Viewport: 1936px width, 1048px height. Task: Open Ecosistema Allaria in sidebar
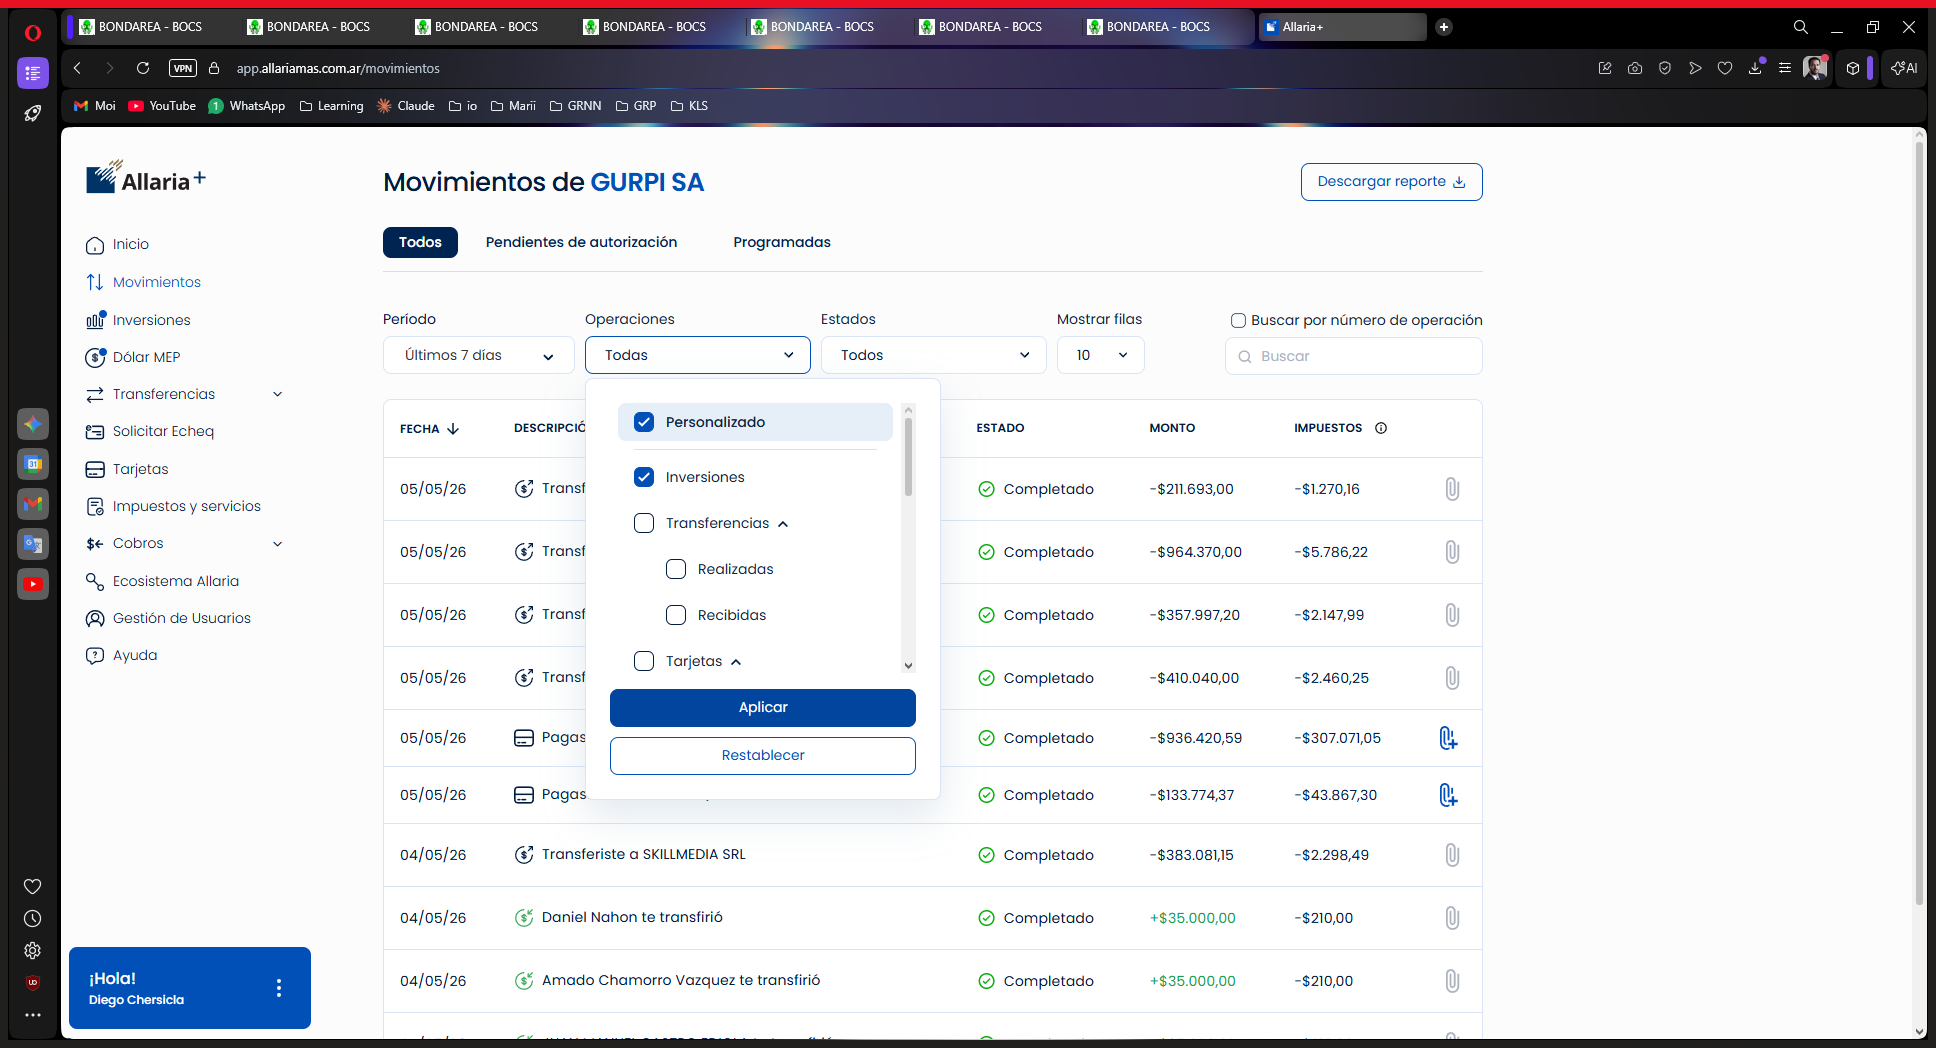pyautogui.click(x=175, y=581)
